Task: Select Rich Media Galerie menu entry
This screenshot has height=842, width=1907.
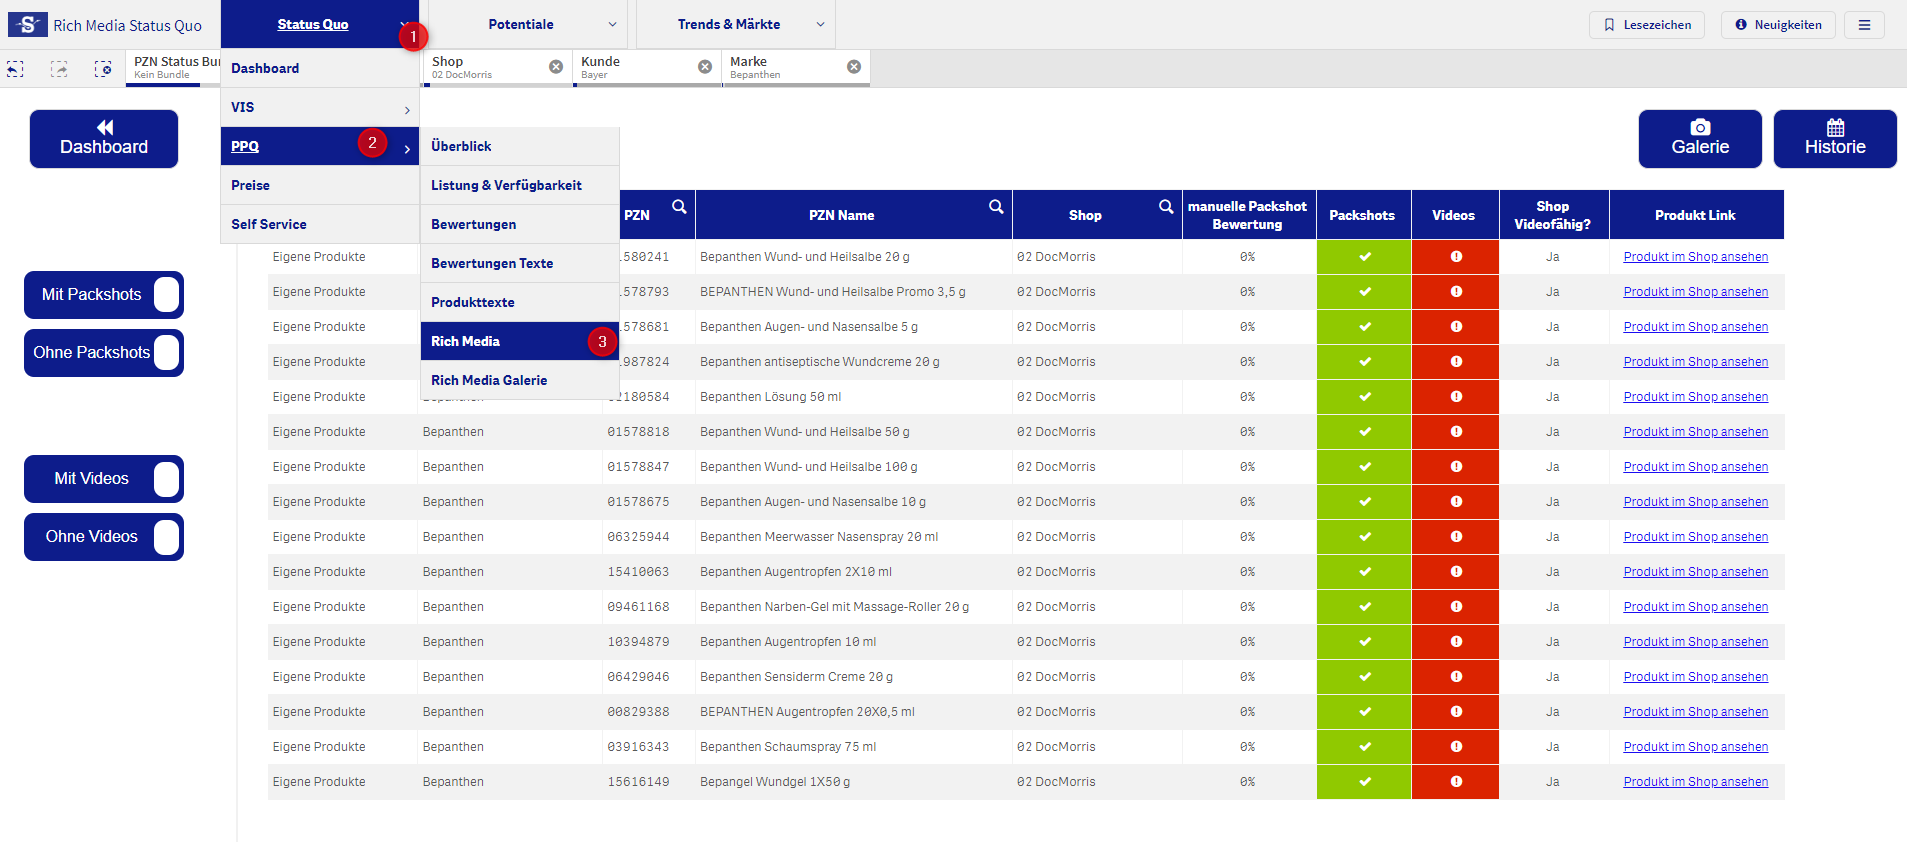Action: coord(489,380)
